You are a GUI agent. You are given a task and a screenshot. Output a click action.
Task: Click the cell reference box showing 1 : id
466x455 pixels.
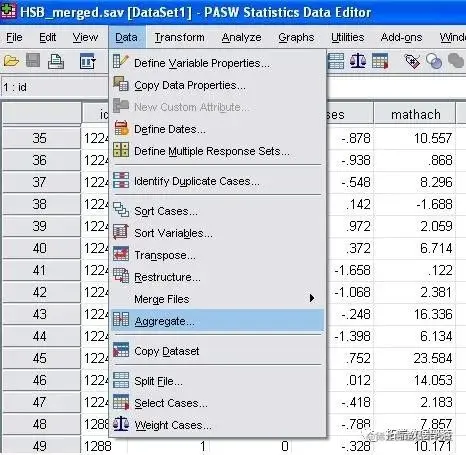coord(54,87)
